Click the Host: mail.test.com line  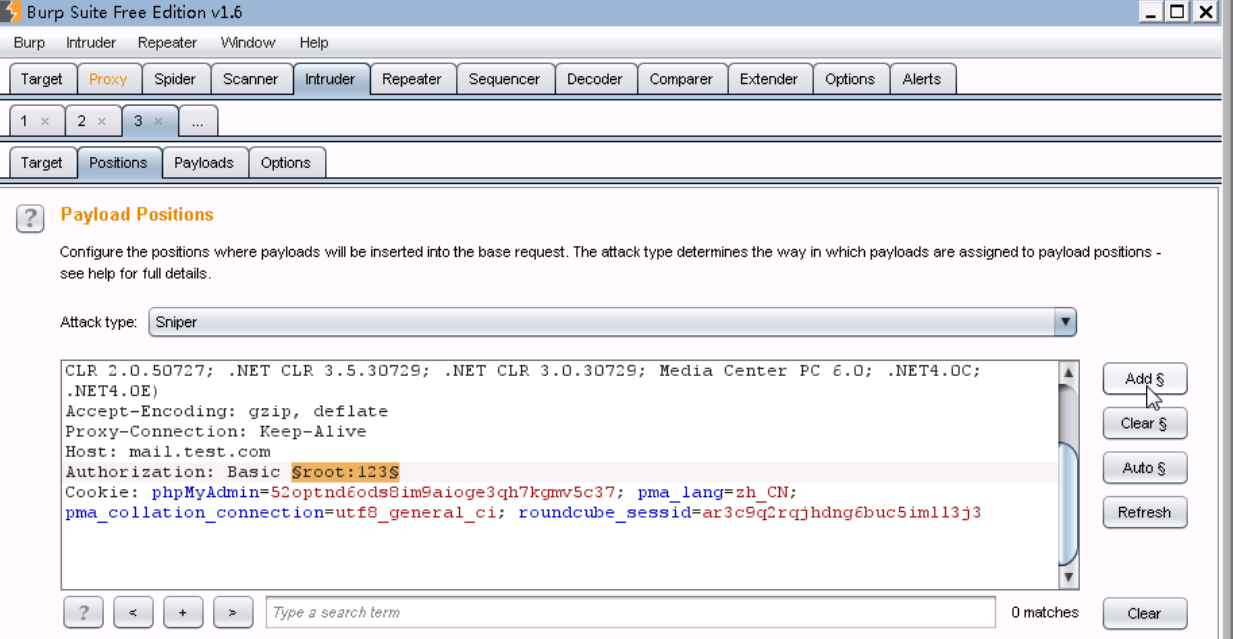(x=168, y=452)
